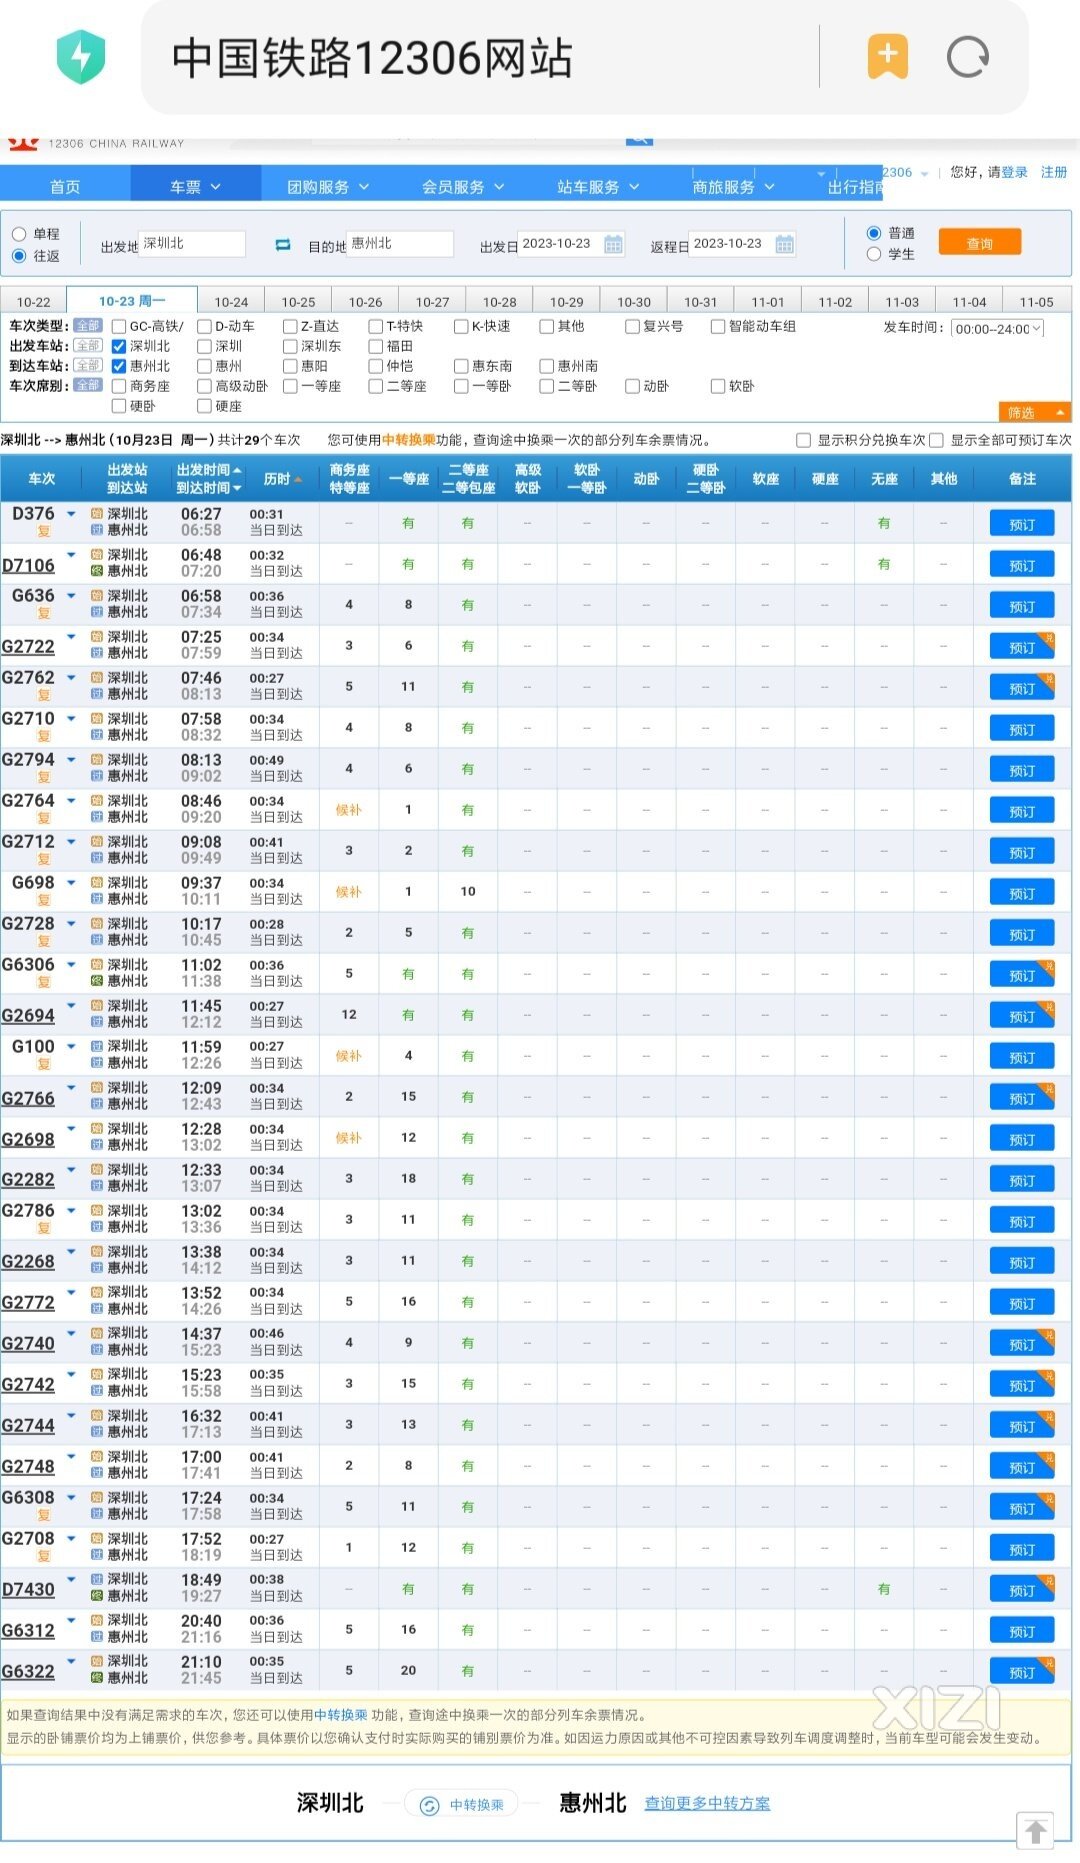
Task: Expand stop details for train G2786
Action: point(71,1210)
